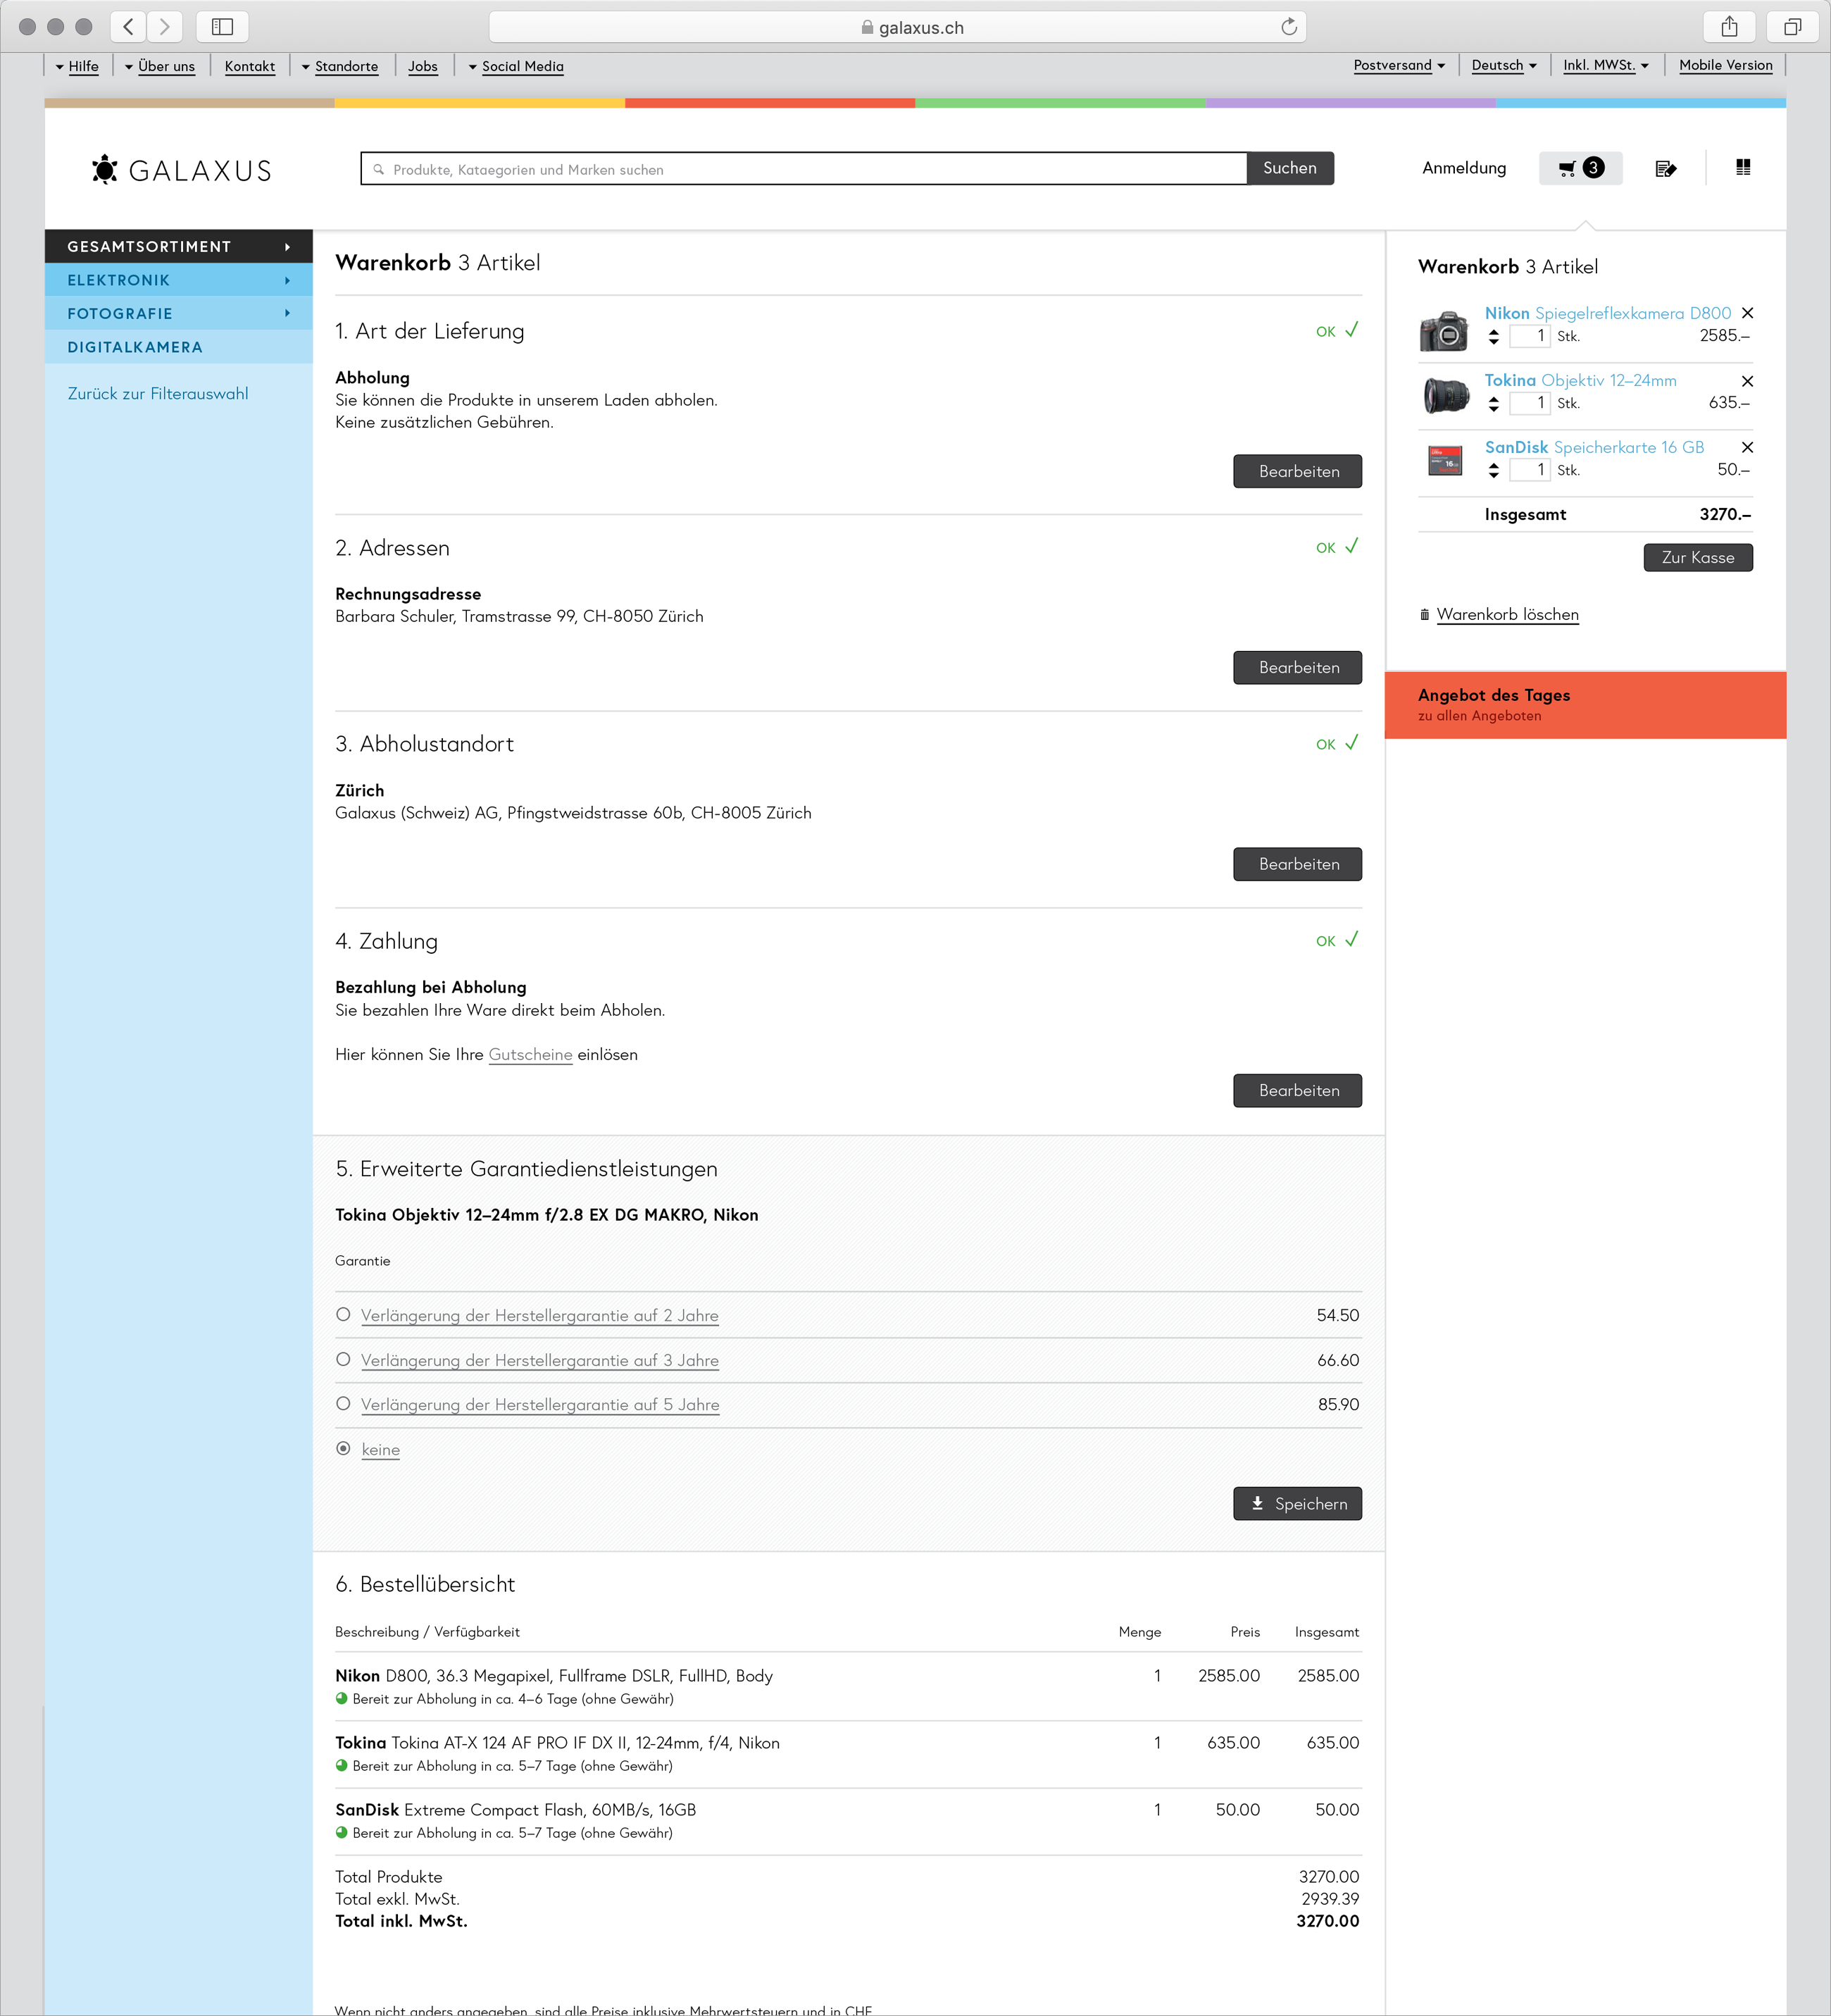
Task: Click SanDisk memory card thumbnail
Action: click(1444, 461)
